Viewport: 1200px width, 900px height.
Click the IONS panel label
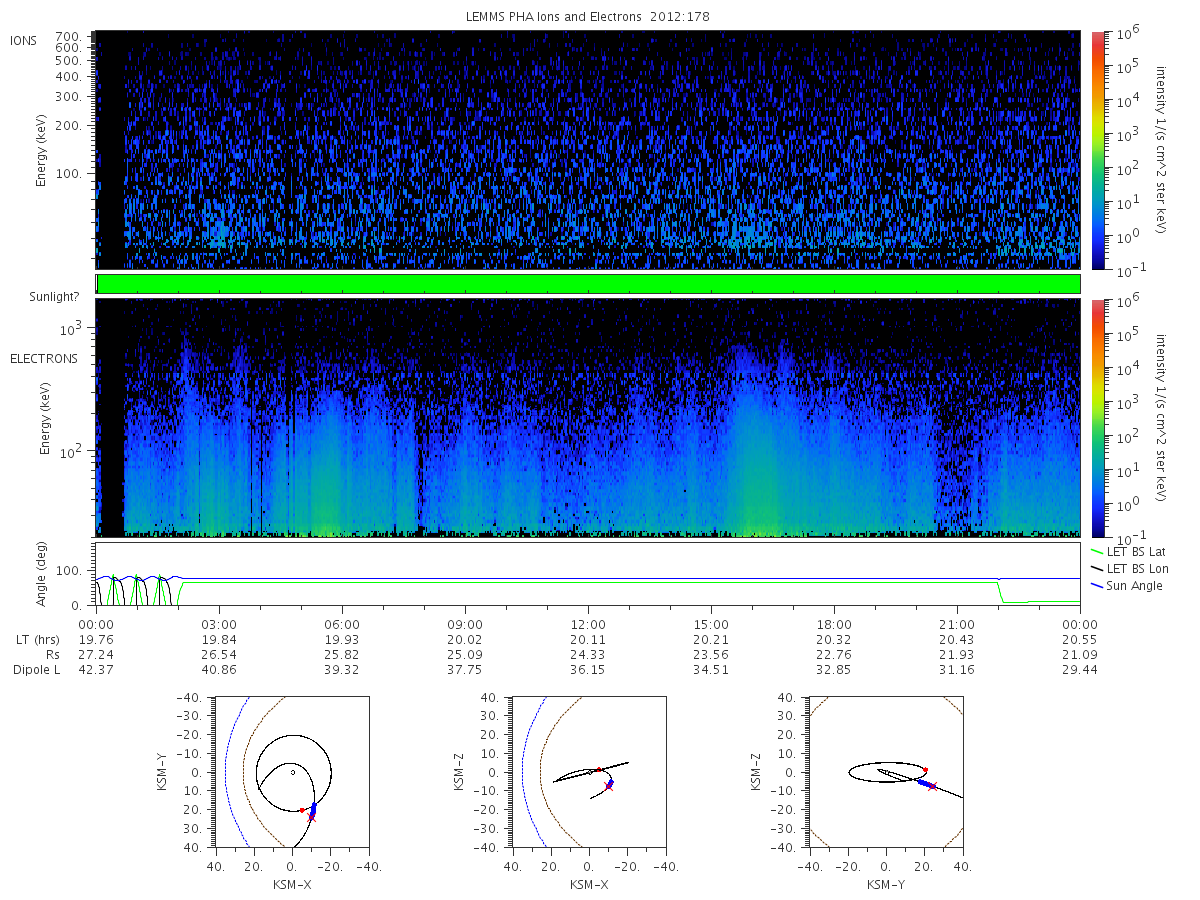pyautogui.click(x=25, y=40)
